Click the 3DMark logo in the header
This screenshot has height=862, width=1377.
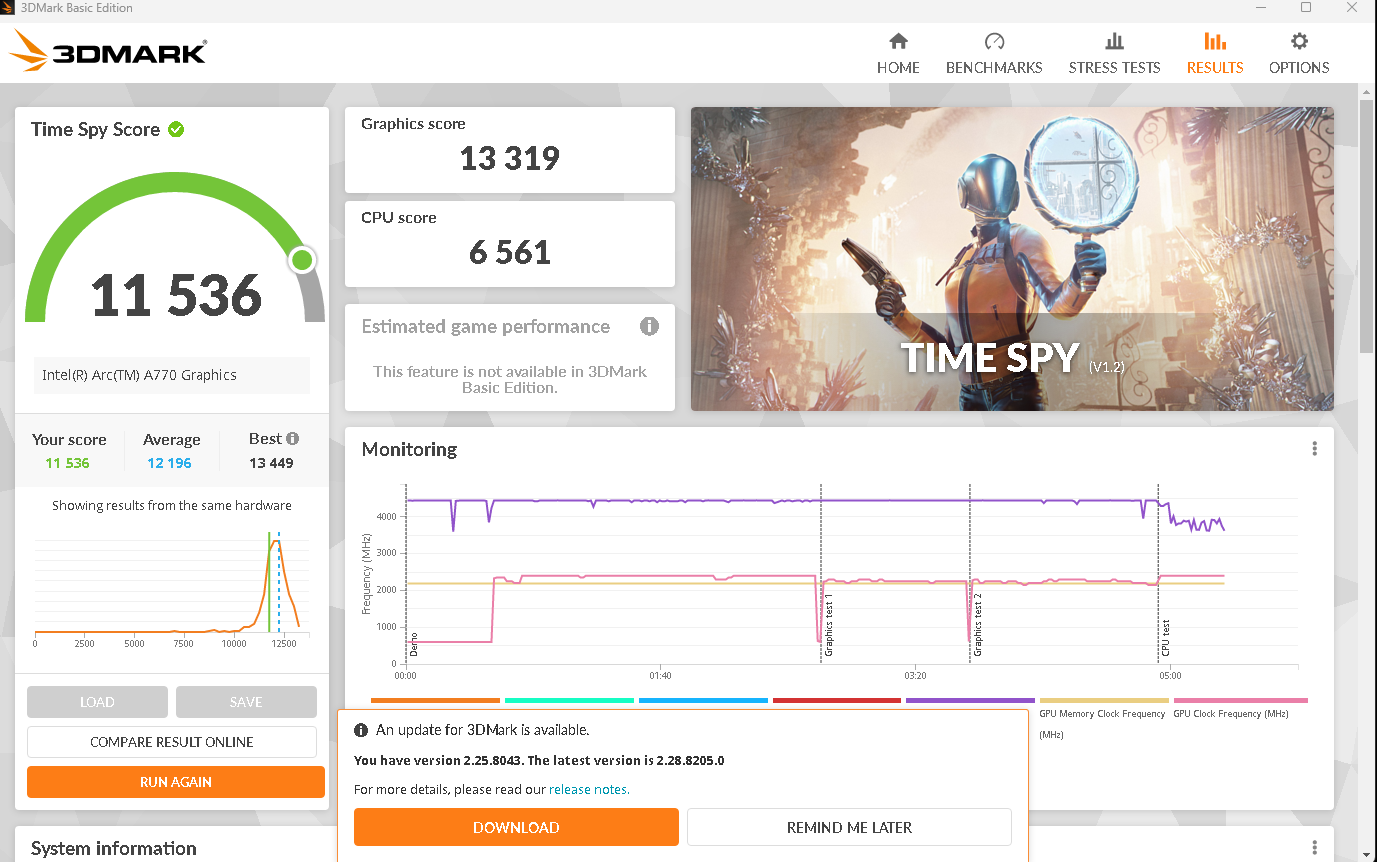[x=108, y=51]
